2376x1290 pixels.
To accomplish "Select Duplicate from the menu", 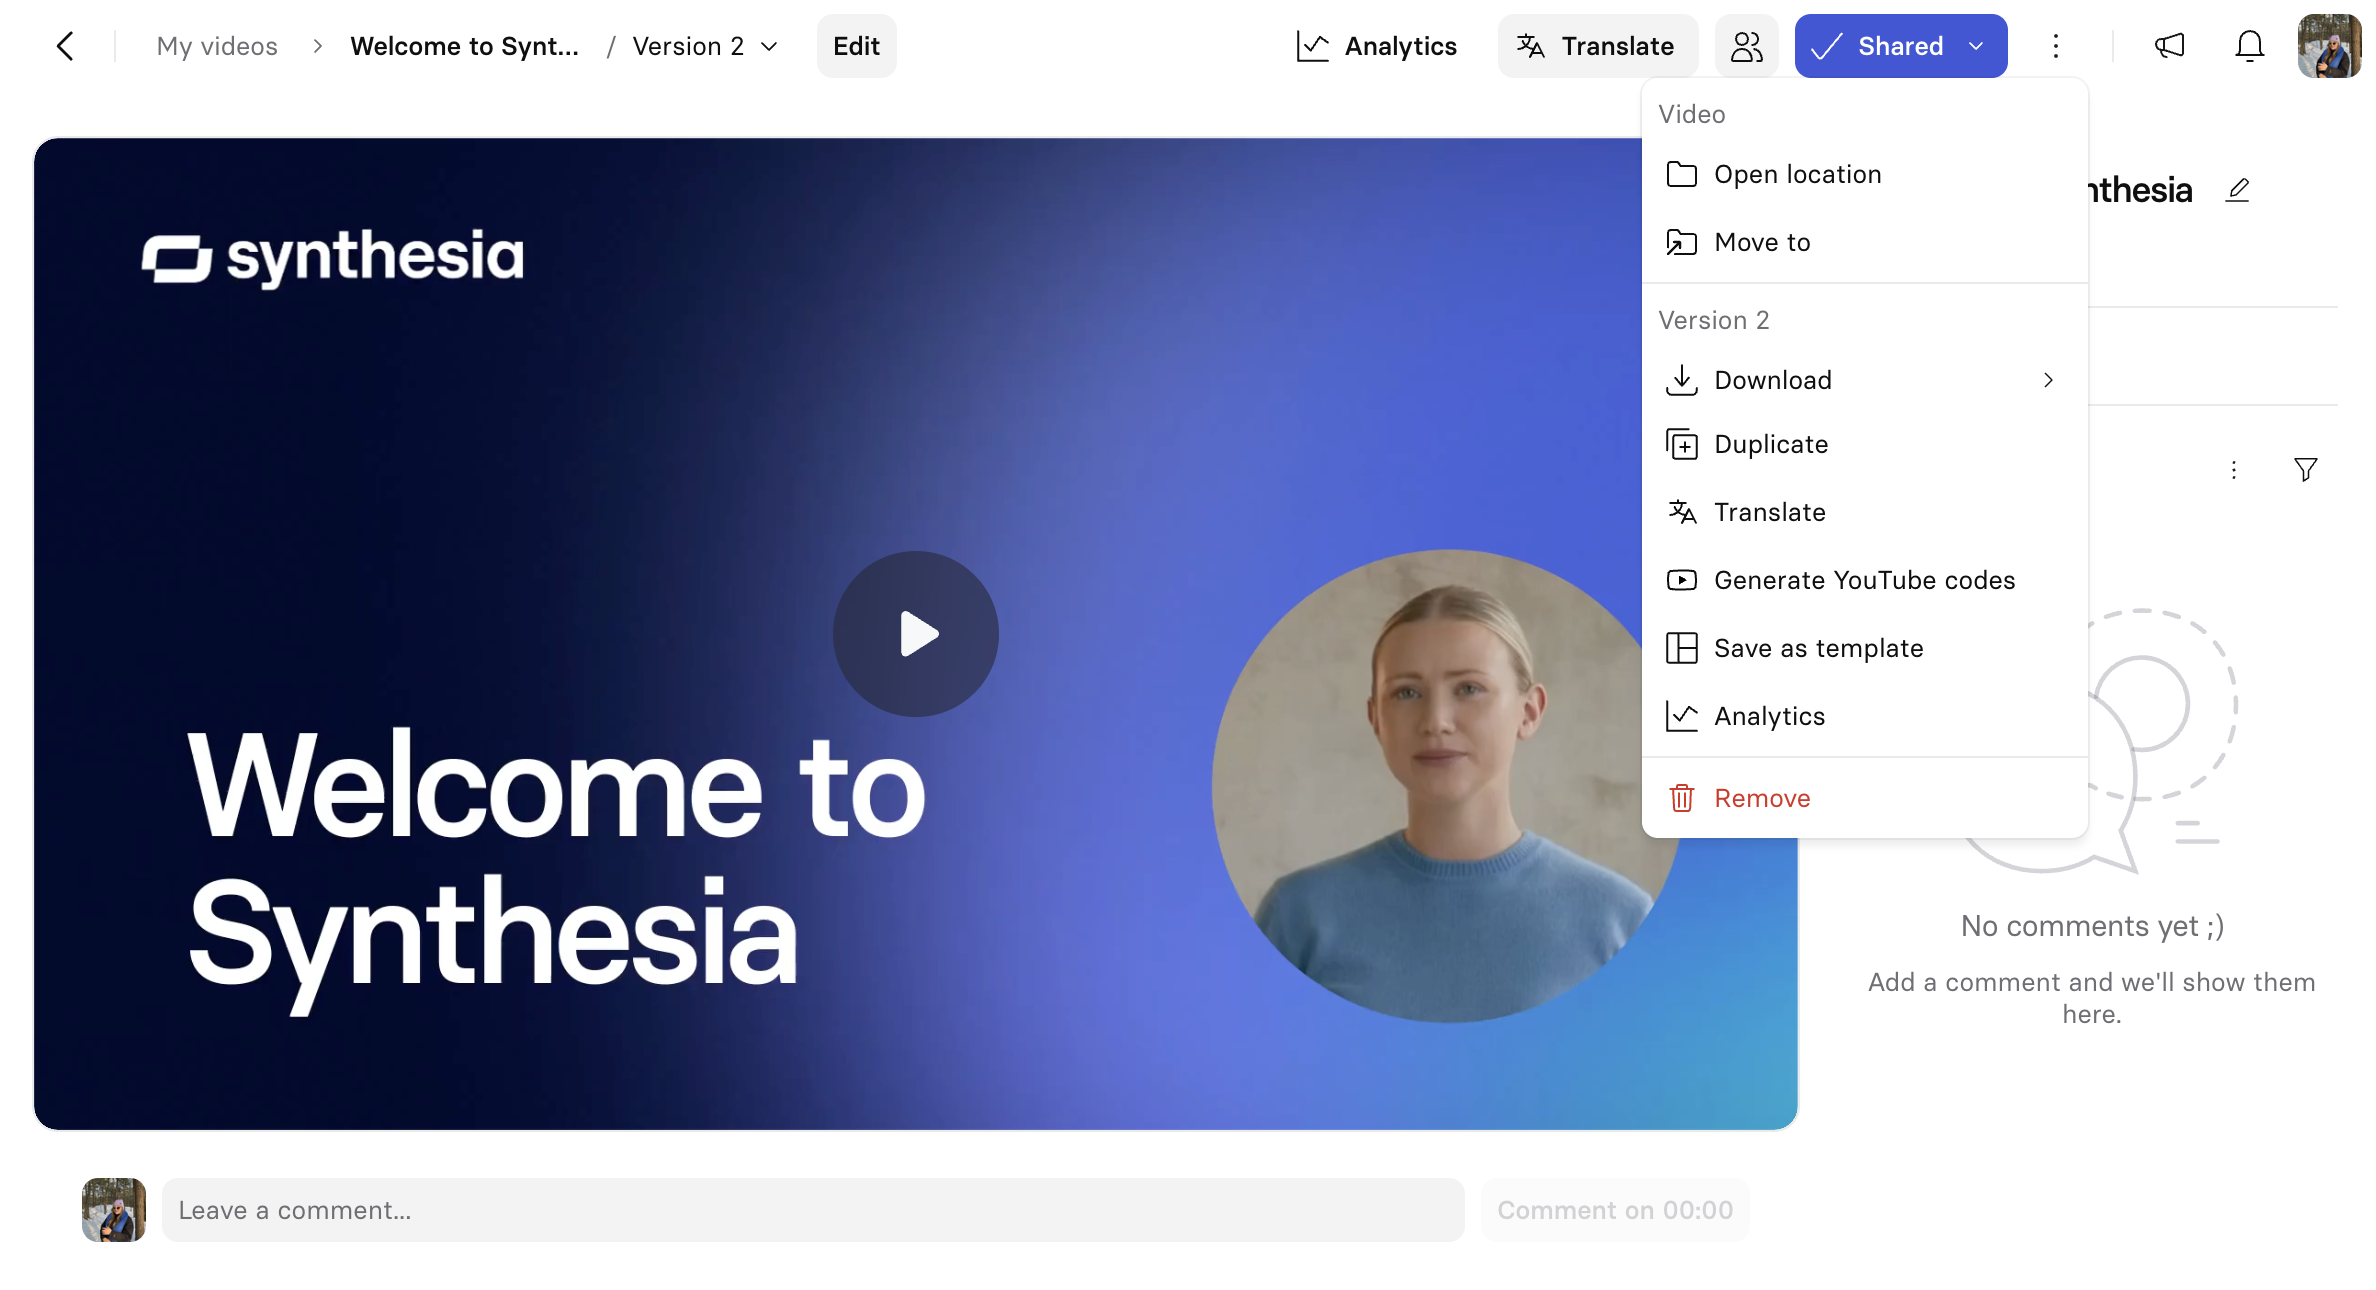I will 1771,444.
